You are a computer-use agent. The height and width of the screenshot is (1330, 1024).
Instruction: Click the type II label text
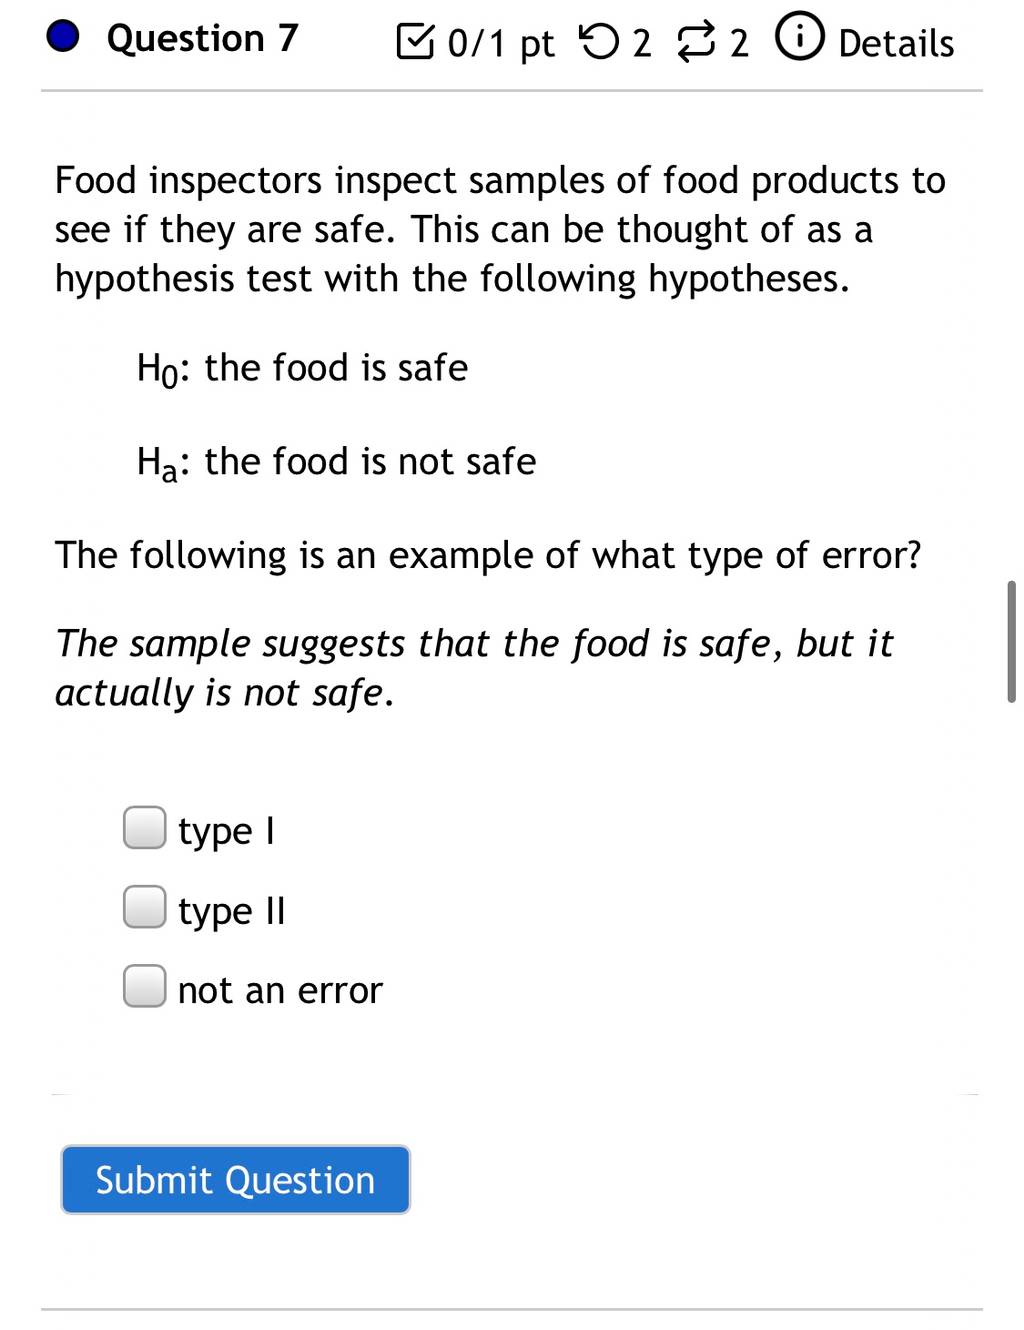[x=232, y=911]
